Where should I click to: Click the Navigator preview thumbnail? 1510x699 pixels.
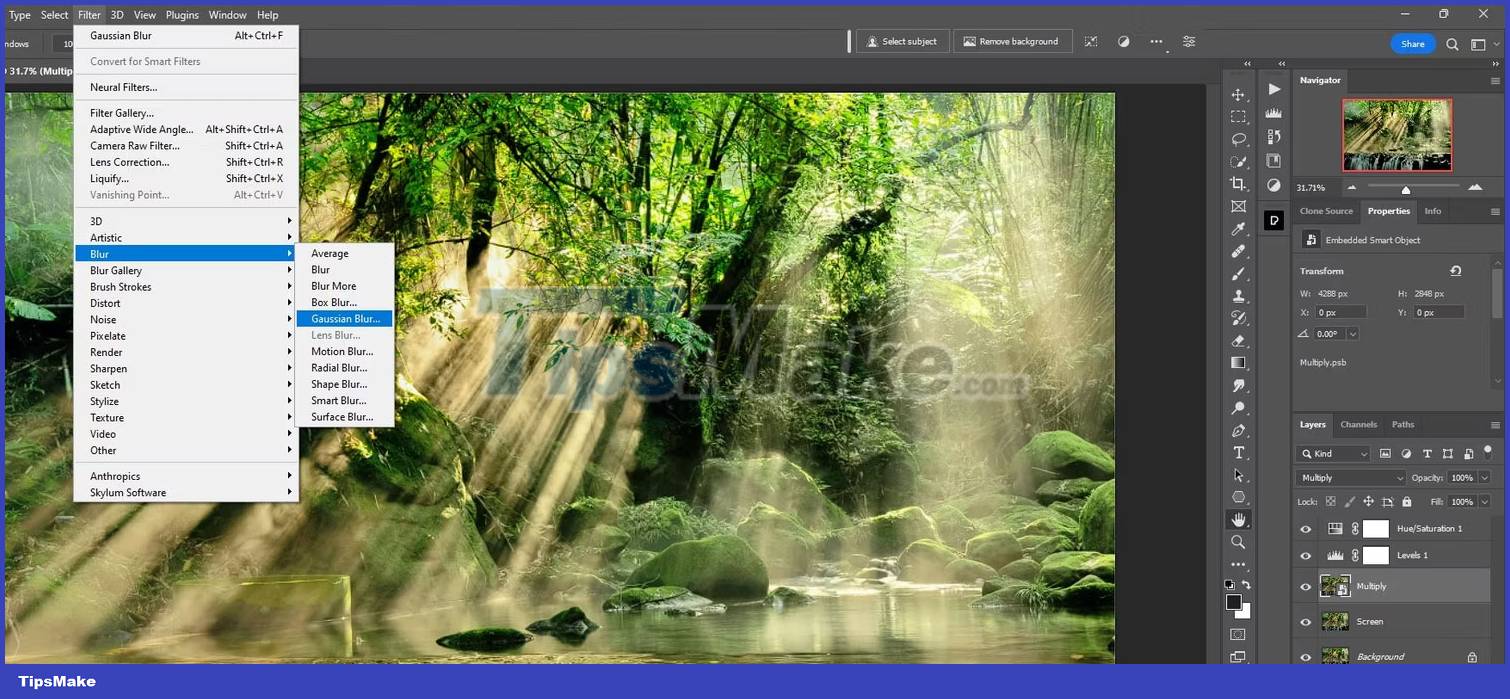(x=1396, y=135)
